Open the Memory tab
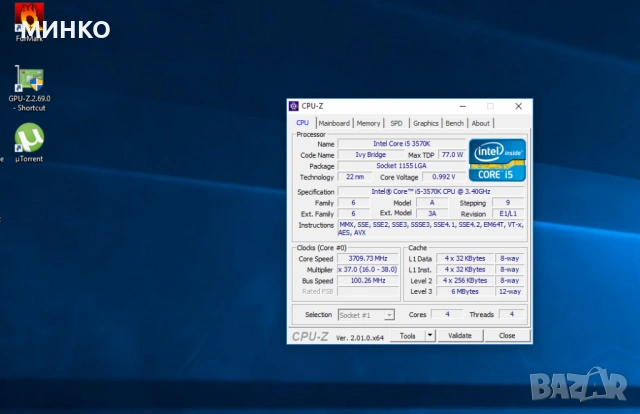This screenshot has width=640, height=414. coord(368,123)
